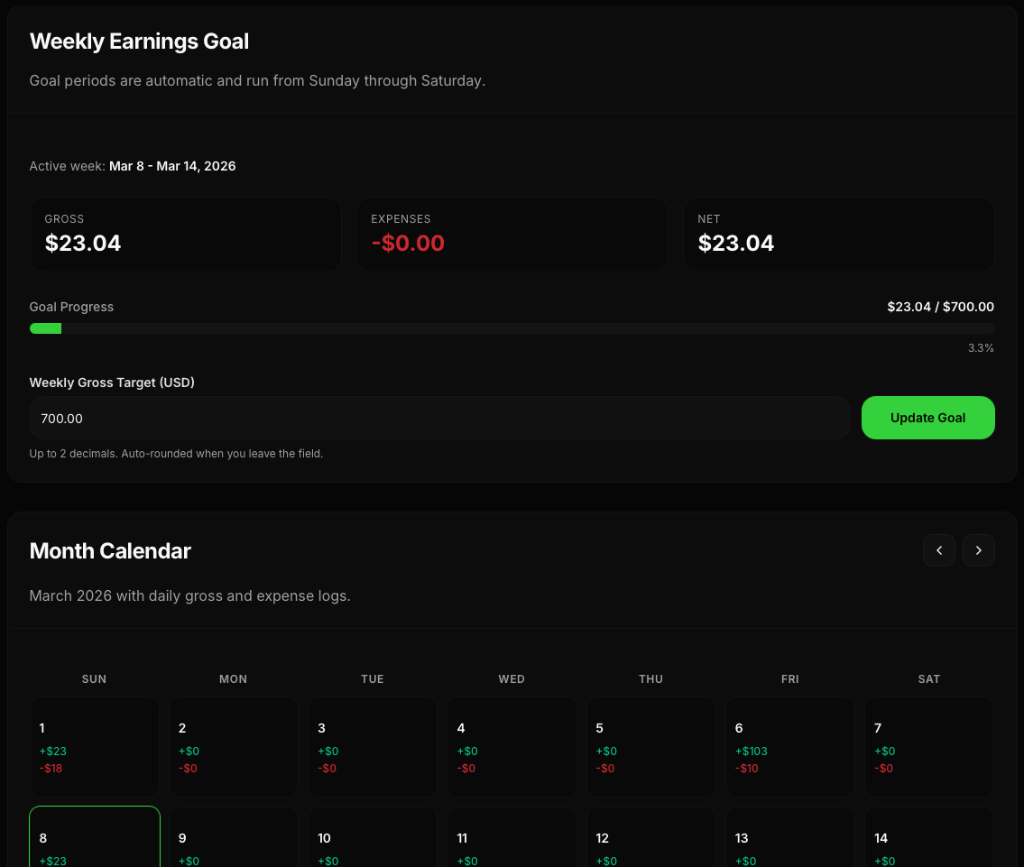Click the NET summary card
Image resolution: width=1024 pixels, height=867 pixels.
839,234
